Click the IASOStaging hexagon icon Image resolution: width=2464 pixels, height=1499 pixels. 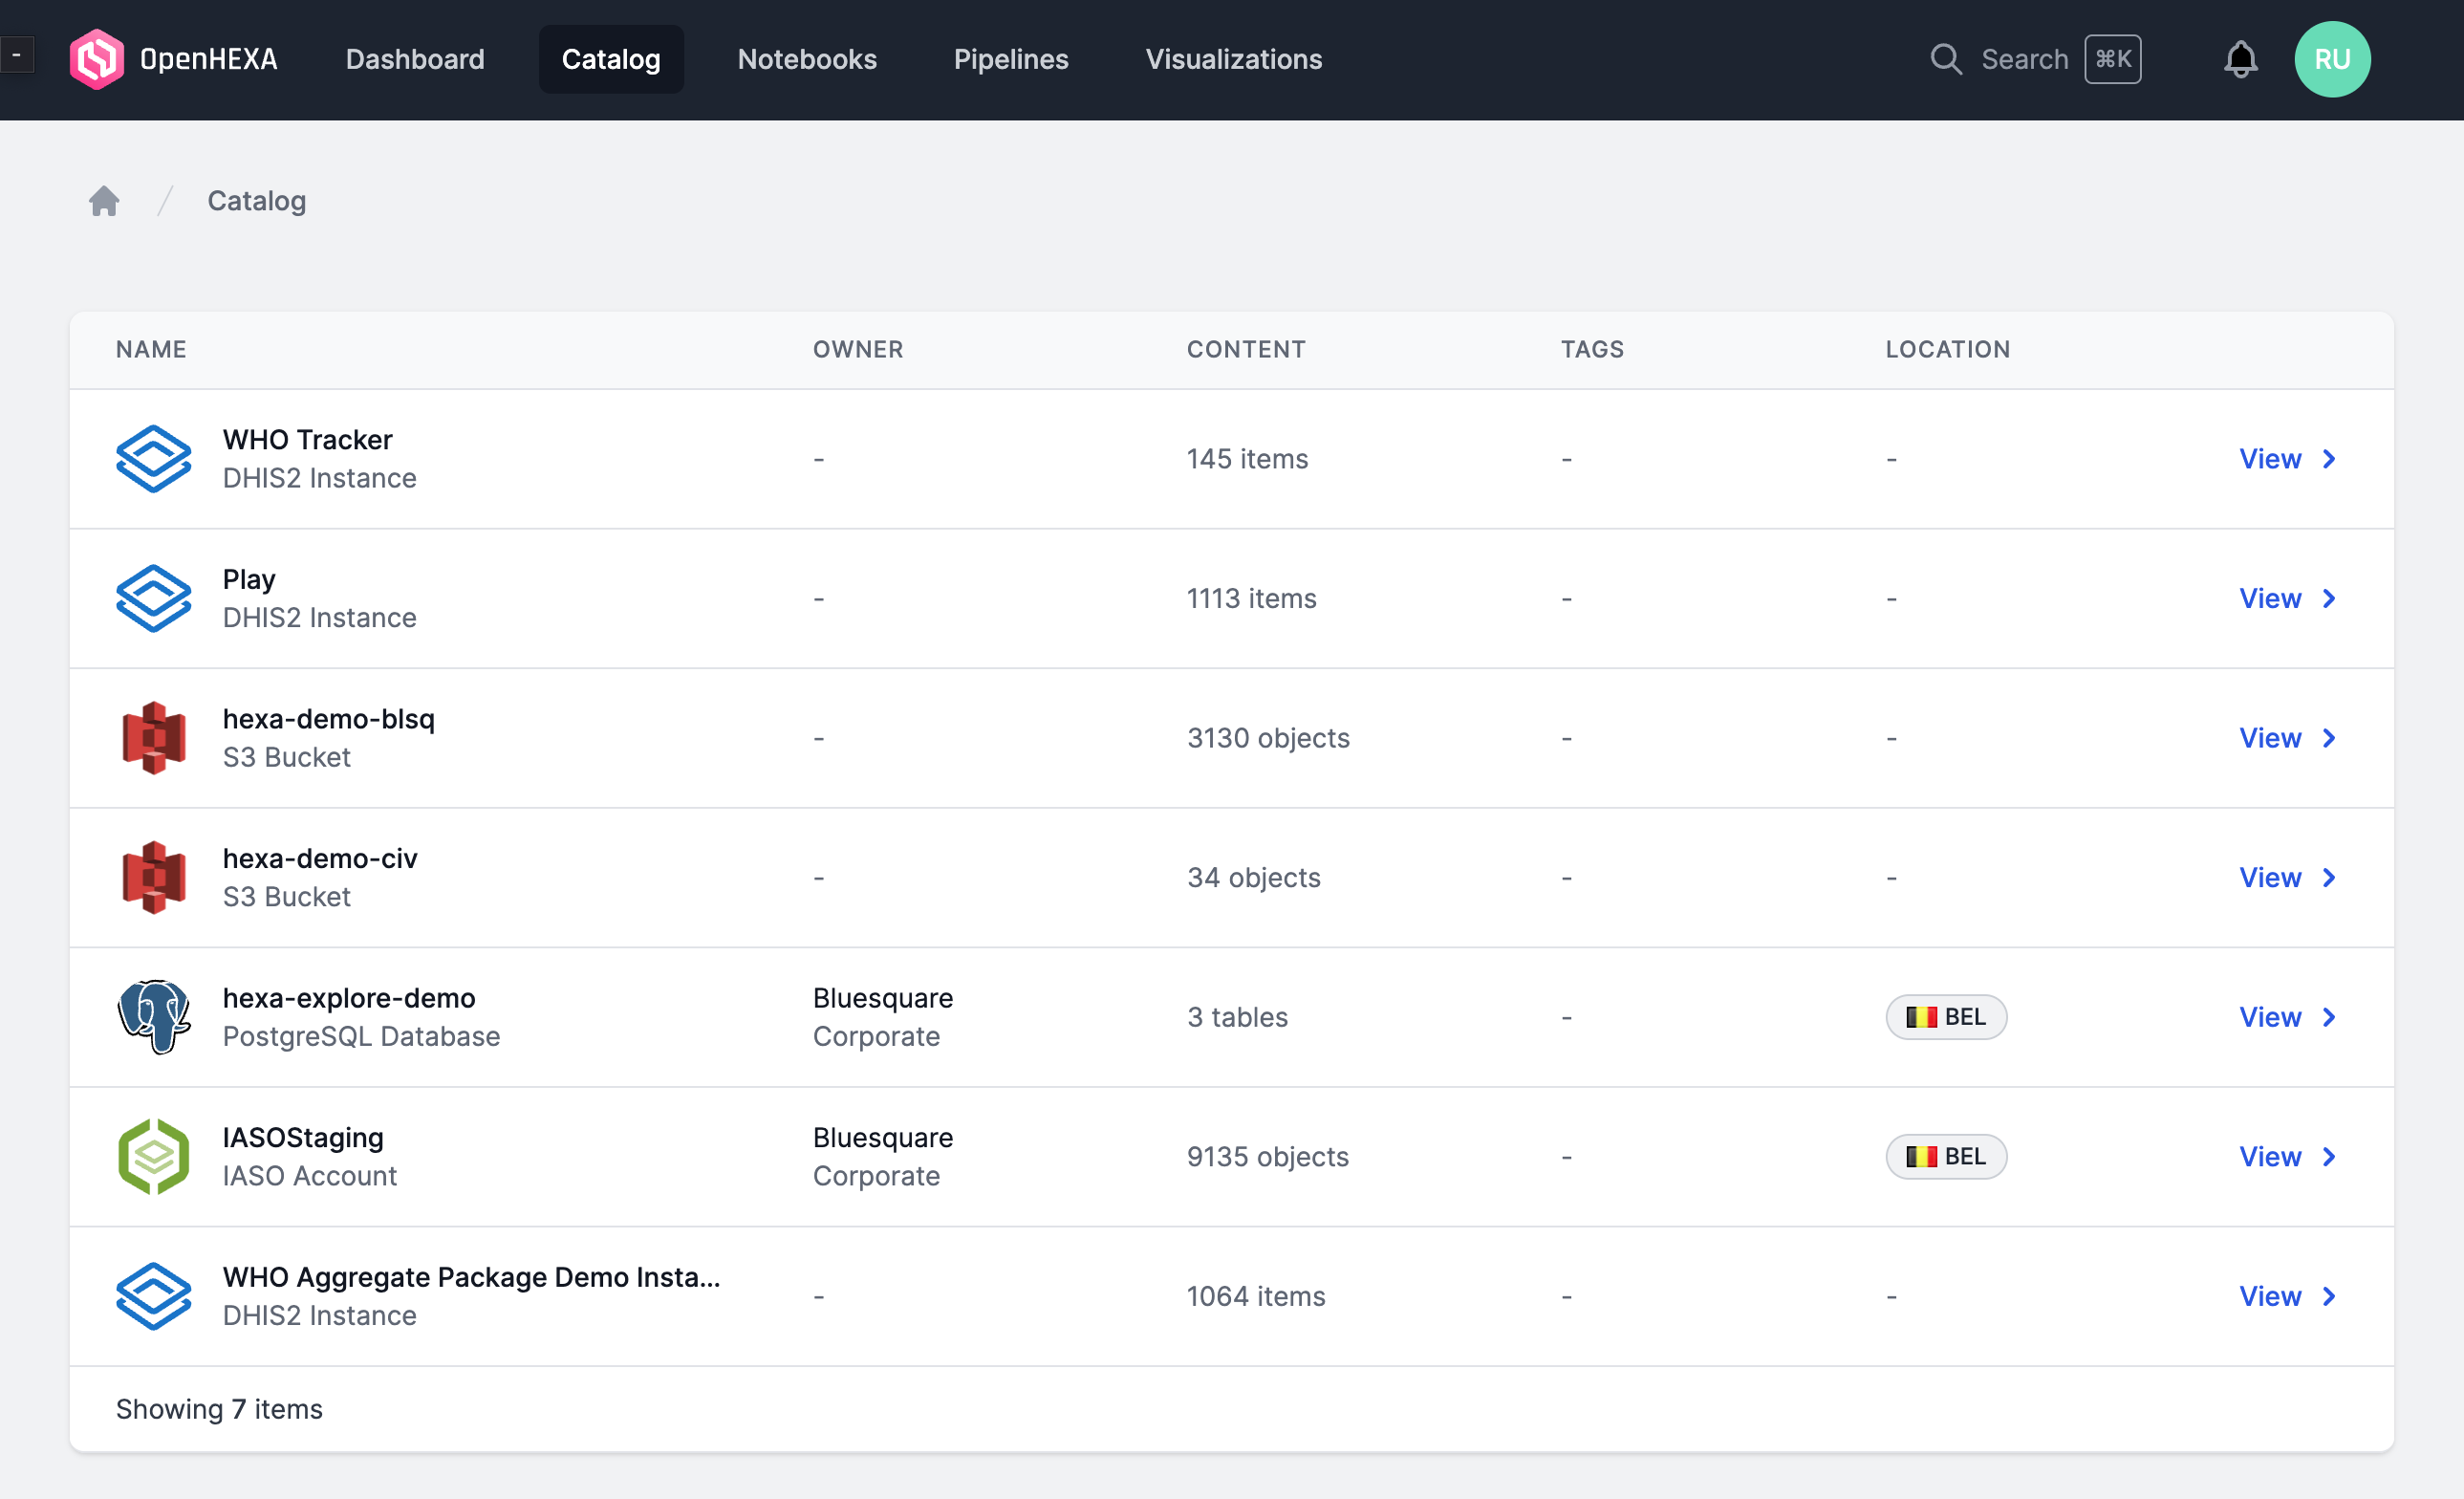click(x=153, y=1156)
